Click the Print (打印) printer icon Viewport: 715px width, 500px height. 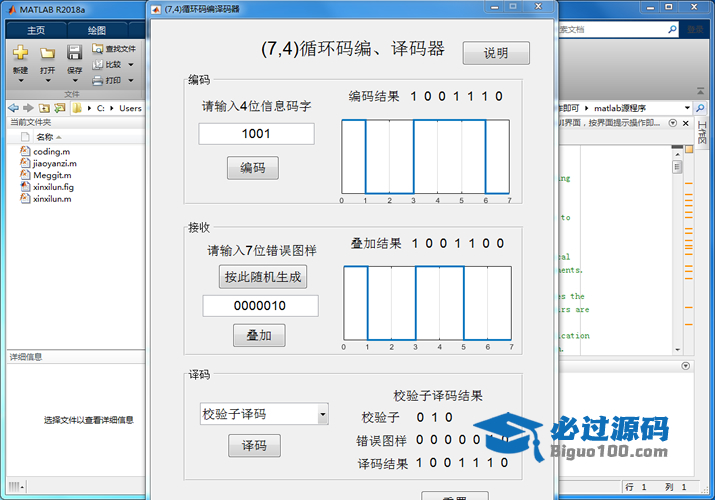coord(98,80)
